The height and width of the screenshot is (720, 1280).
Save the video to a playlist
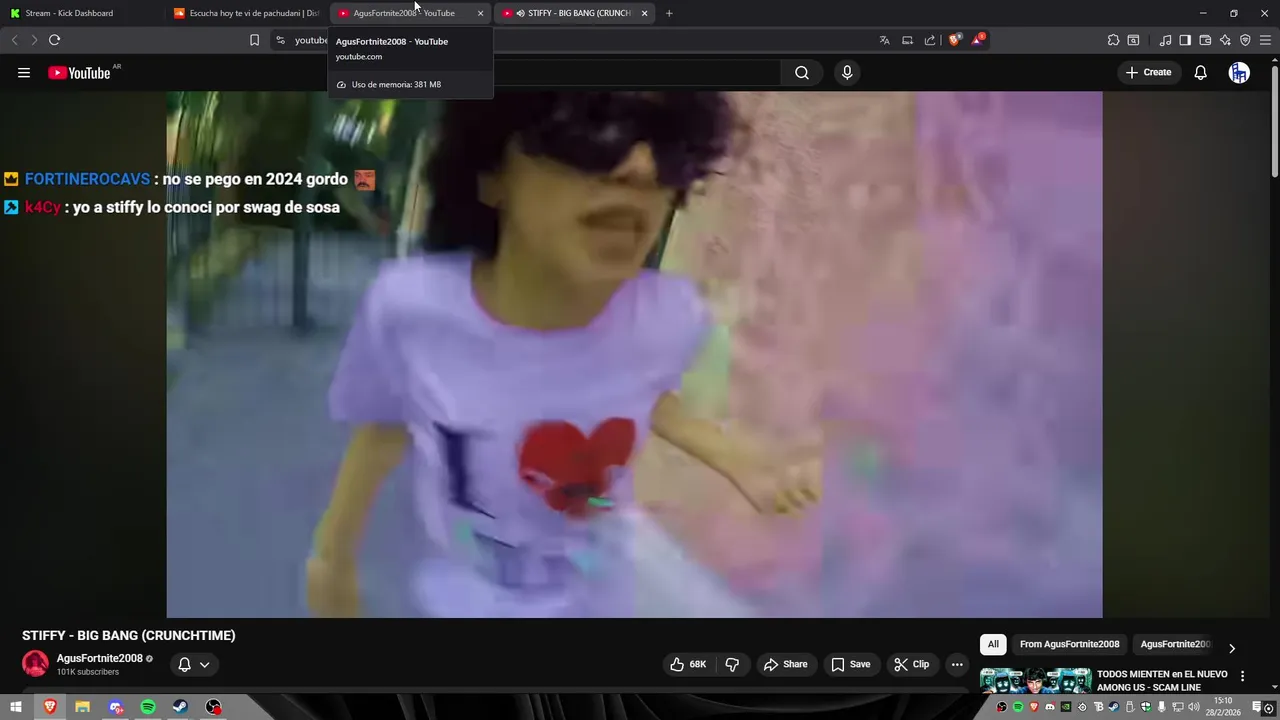pyautogui.click(x=850, y=664)
